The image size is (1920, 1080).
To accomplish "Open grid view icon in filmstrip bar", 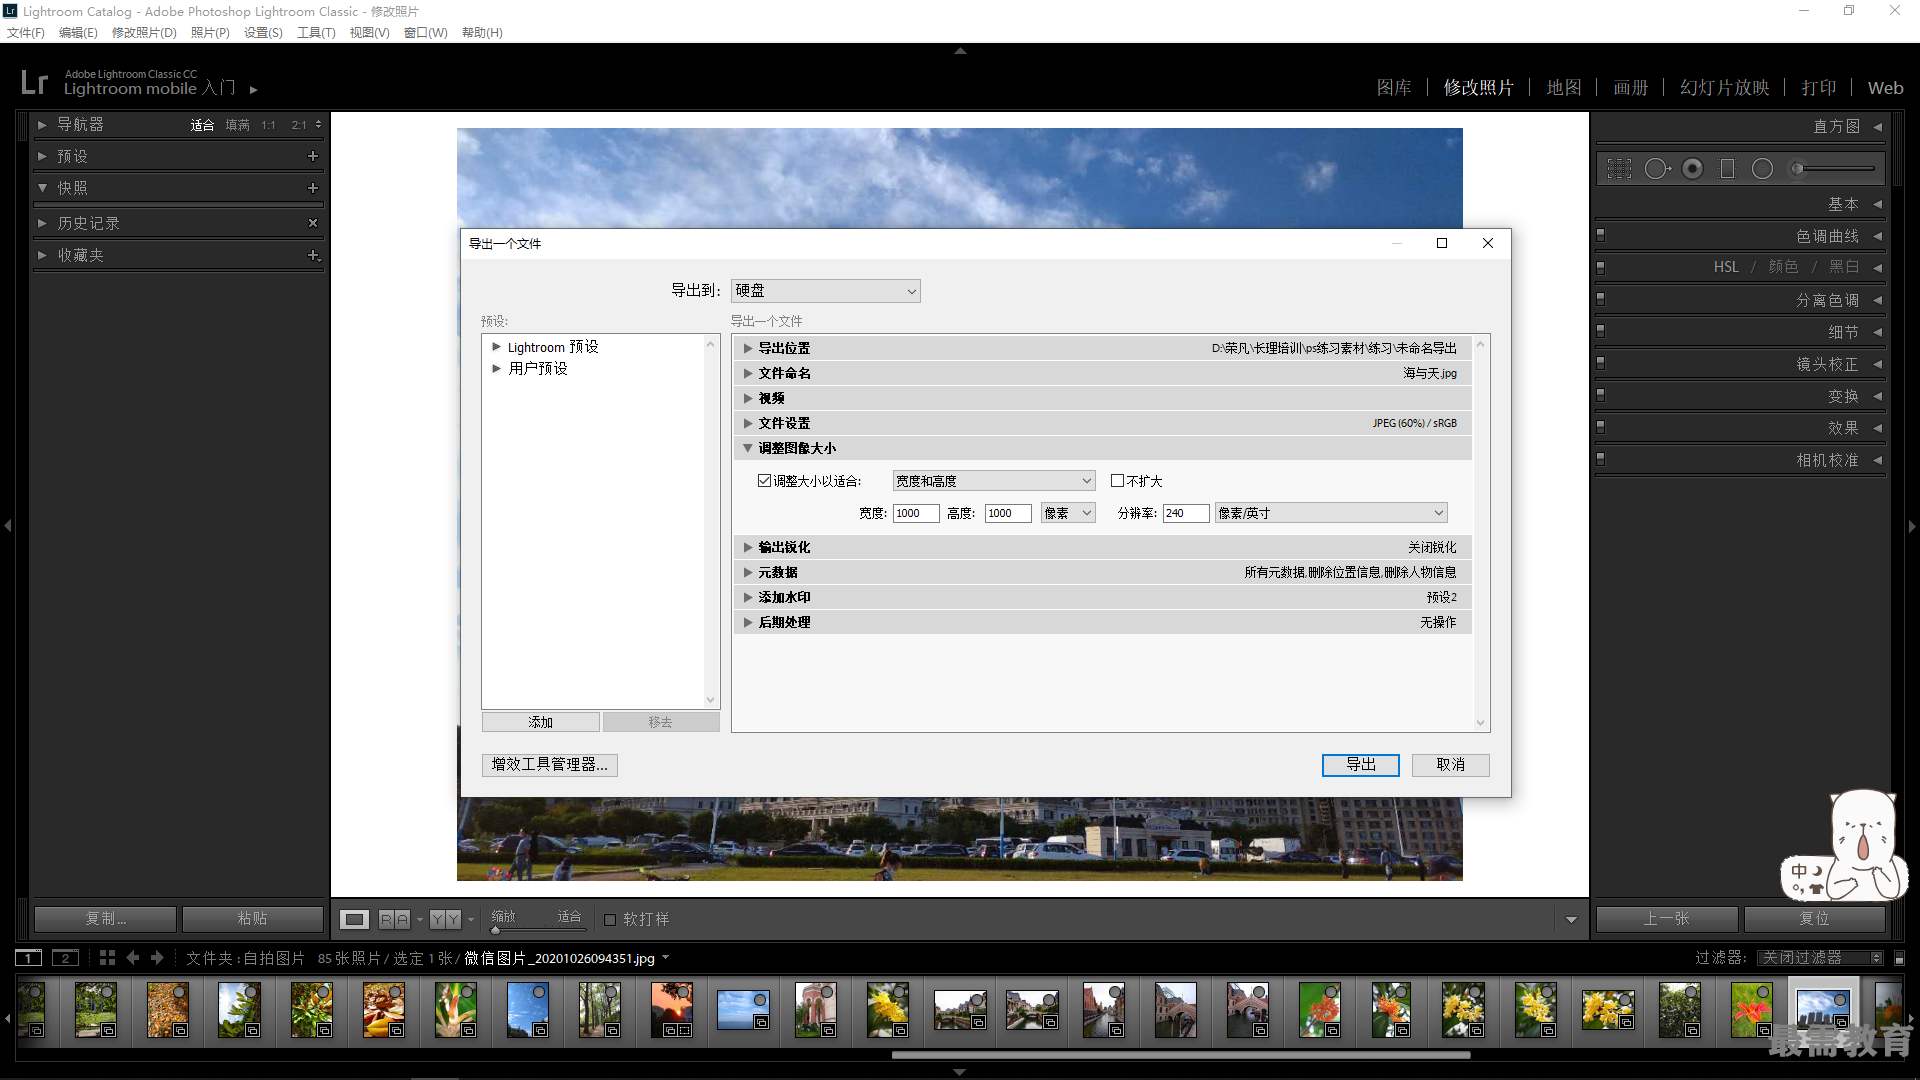I will (107, 958).
